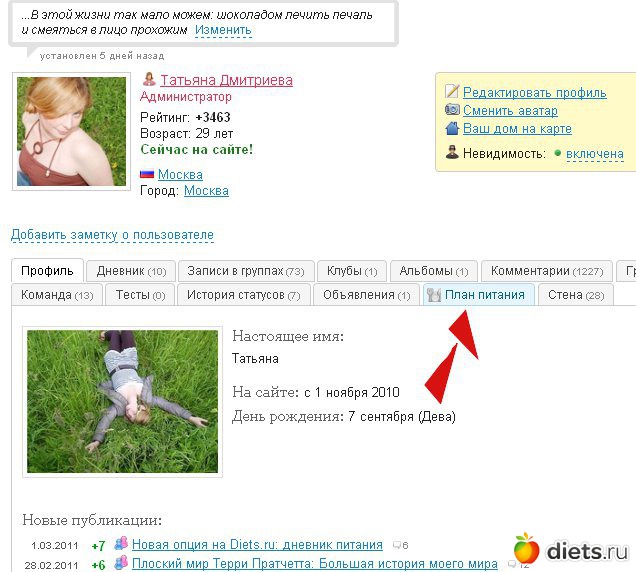The image size is (636, 572).
Task: Toggle invisibility via the включена link
Action: 595,154
